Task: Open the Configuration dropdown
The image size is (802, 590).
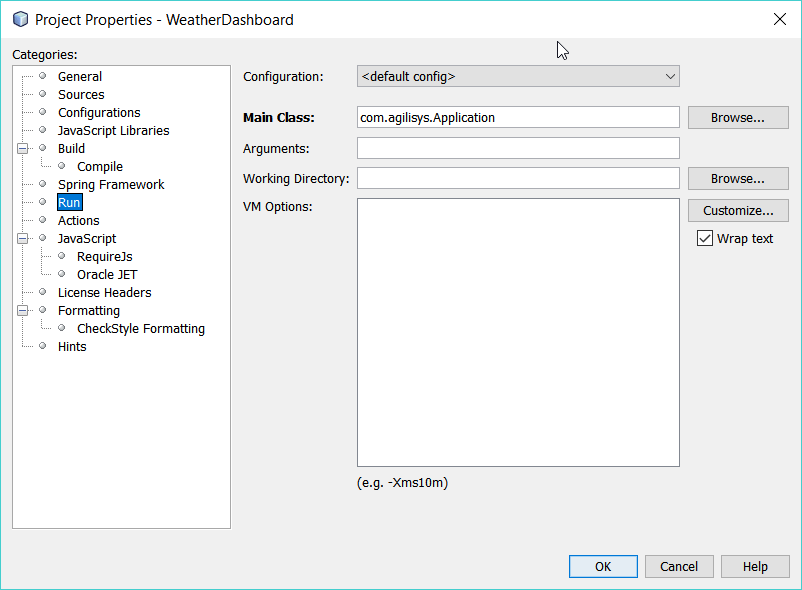Action: [x=518, y=76]
